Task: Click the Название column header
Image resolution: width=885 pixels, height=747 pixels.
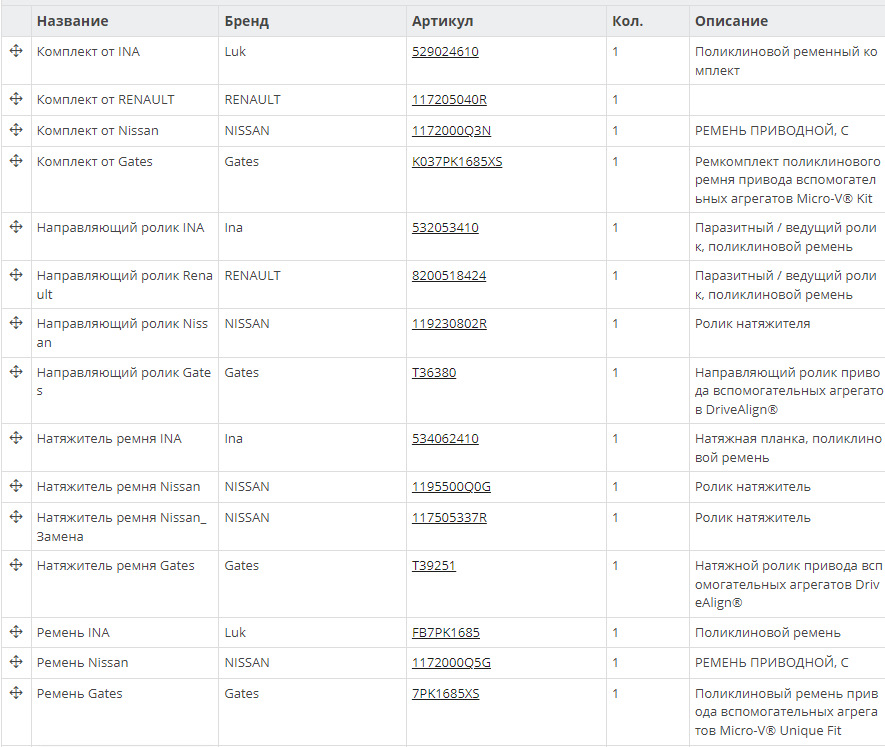Action: pos(73,21)
